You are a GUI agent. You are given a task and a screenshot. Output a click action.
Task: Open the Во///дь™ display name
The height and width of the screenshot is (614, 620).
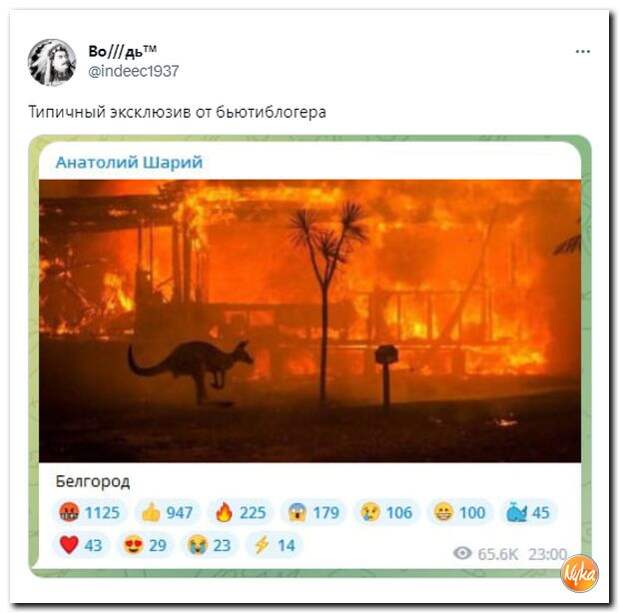point(122,51)
